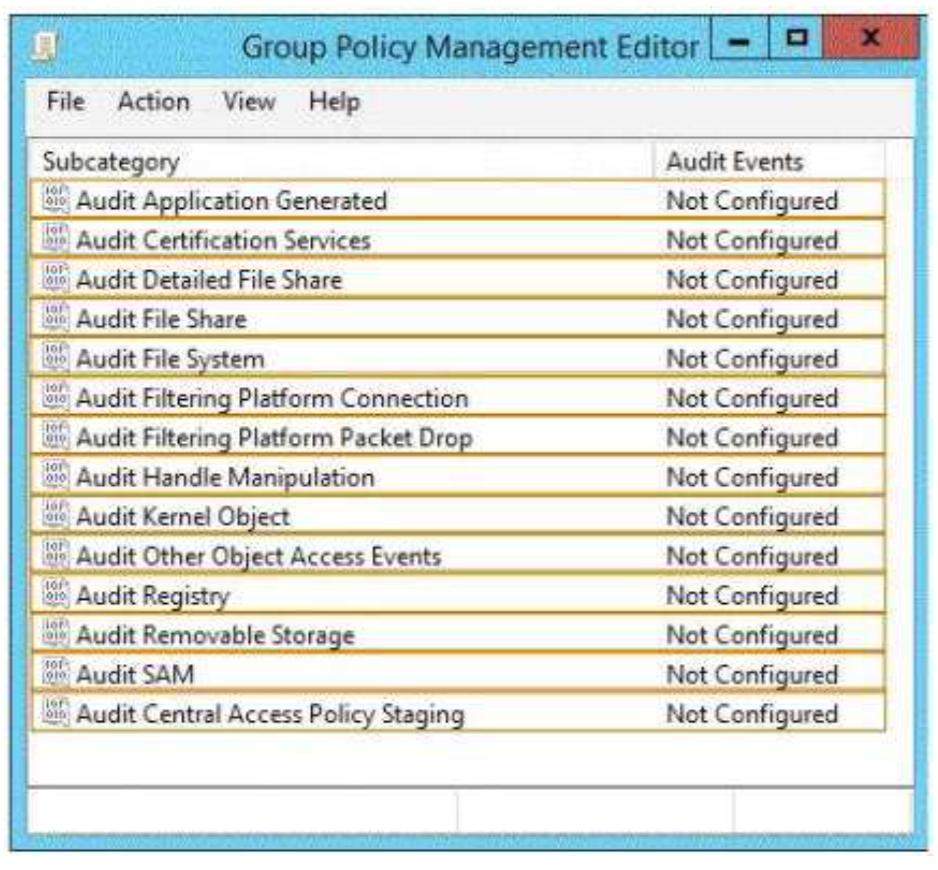
Task: Click the Audit Certification Services policy icon
Action: [x=55, y=240]
